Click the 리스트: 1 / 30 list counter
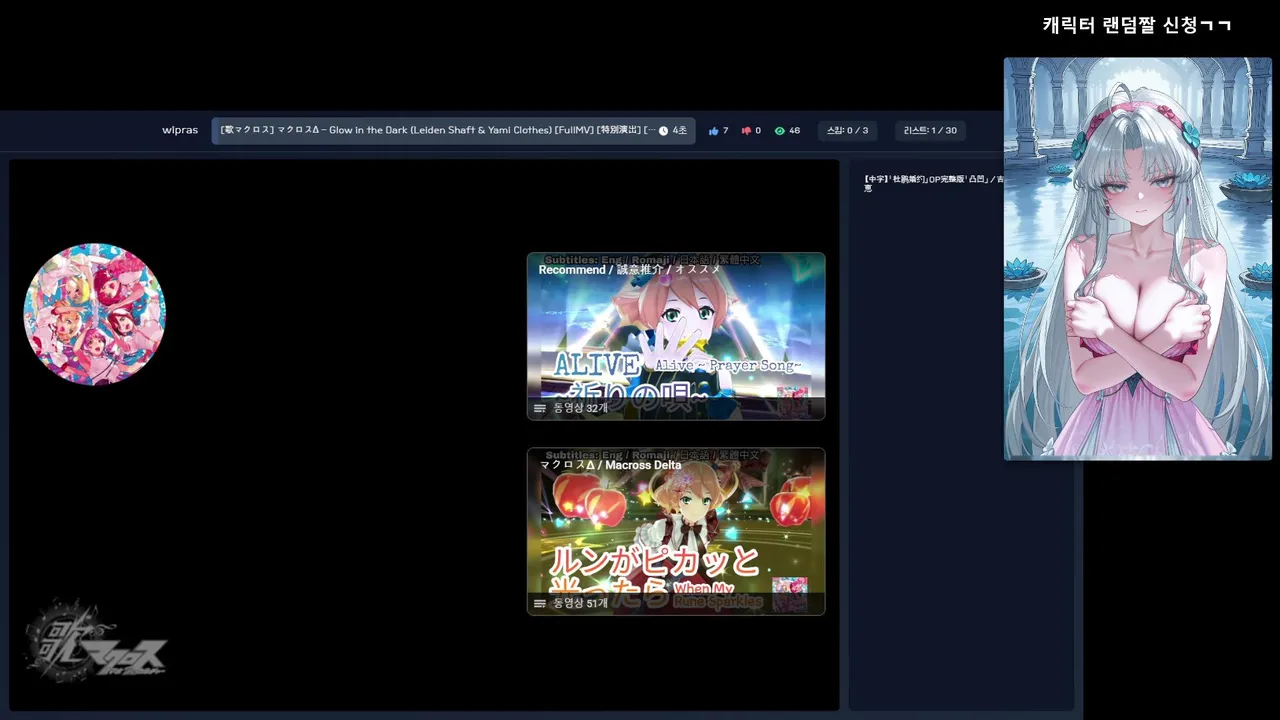 930,131
